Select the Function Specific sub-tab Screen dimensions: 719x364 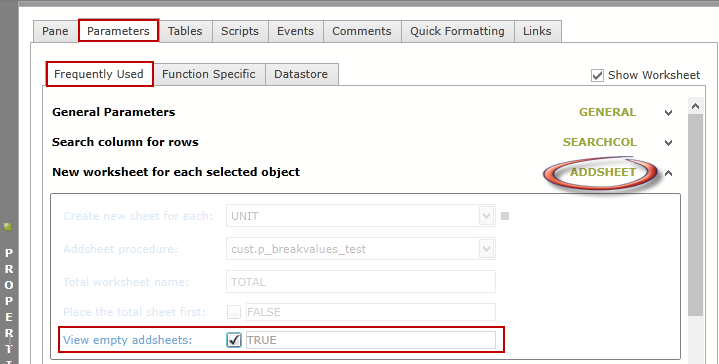(x=209, y=74)
